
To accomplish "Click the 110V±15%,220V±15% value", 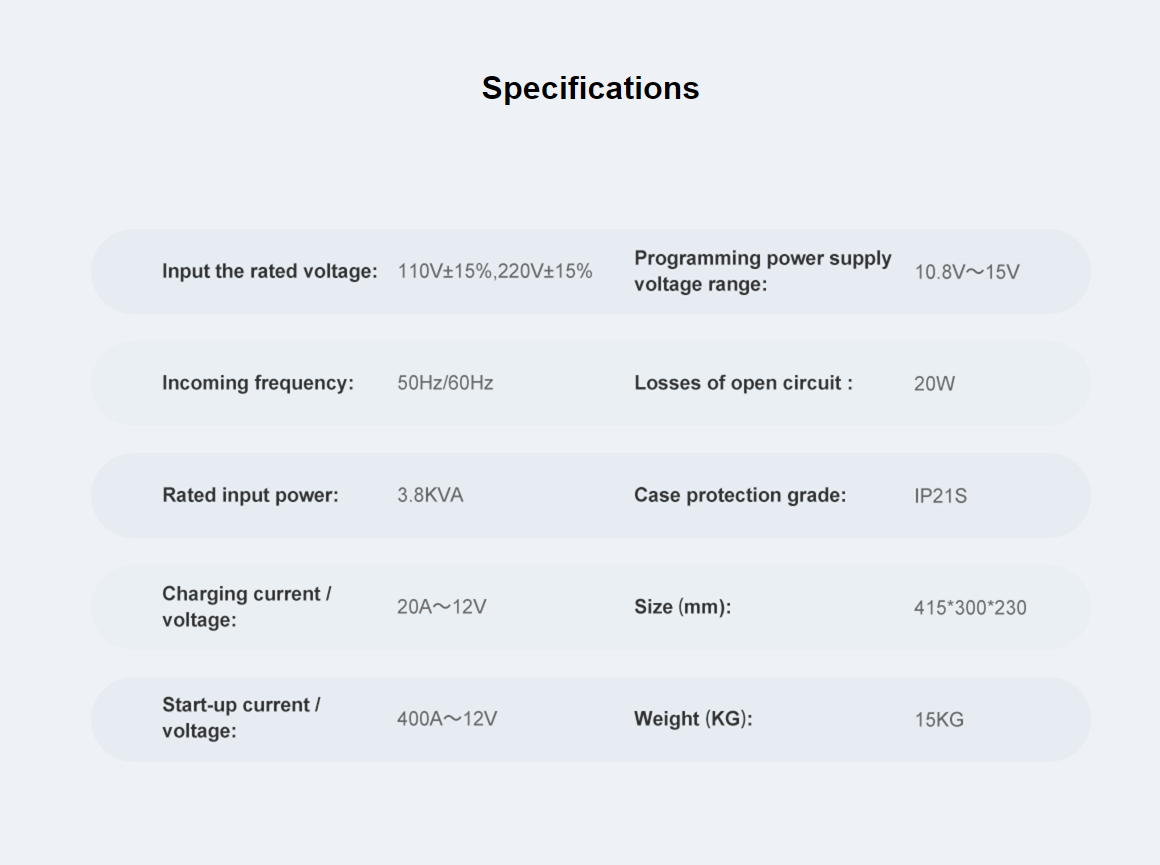I will 495,272.
